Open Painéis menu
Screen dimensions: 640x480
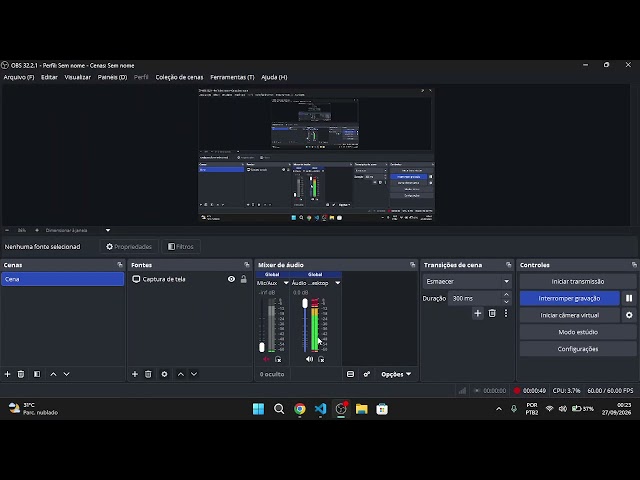tap(112, 77)
